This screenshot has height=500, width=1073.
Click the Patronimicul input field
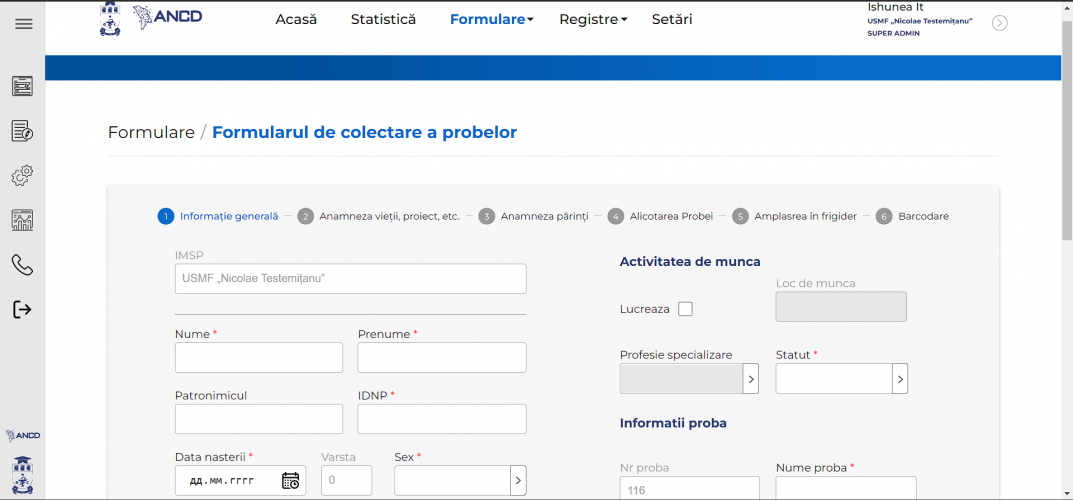(x=259, y=419)
